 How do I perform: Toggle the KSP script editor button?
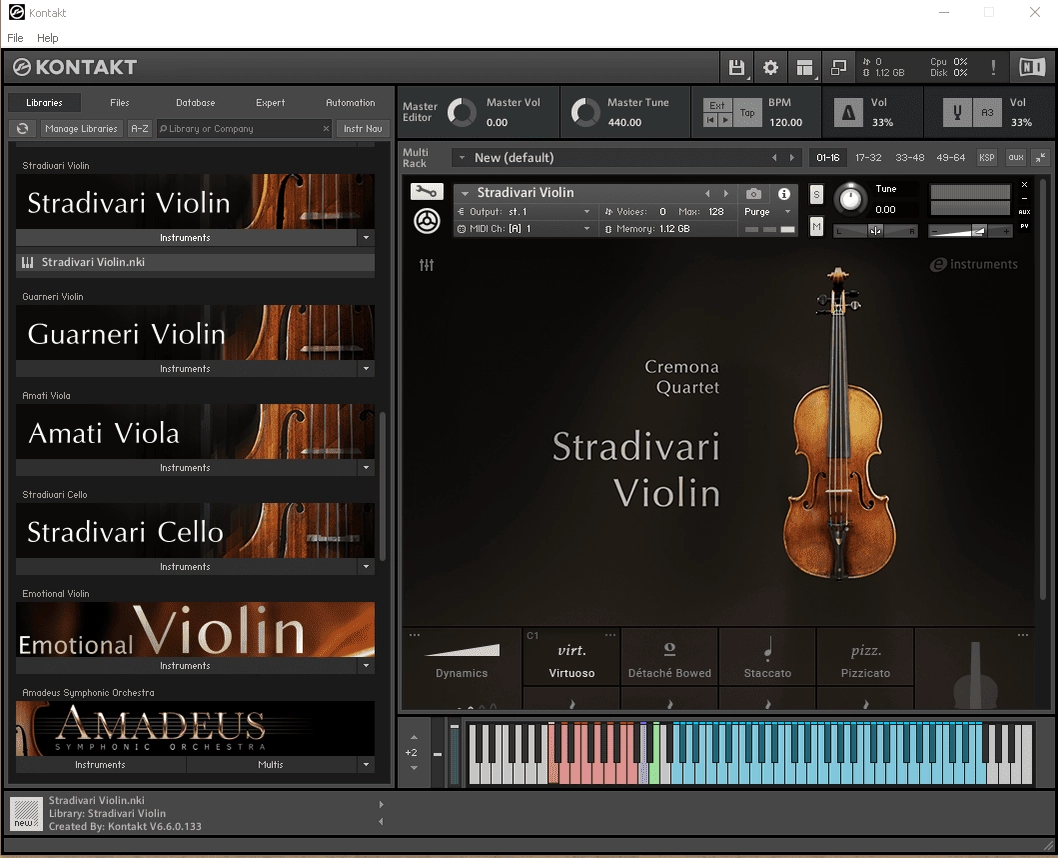986,157
